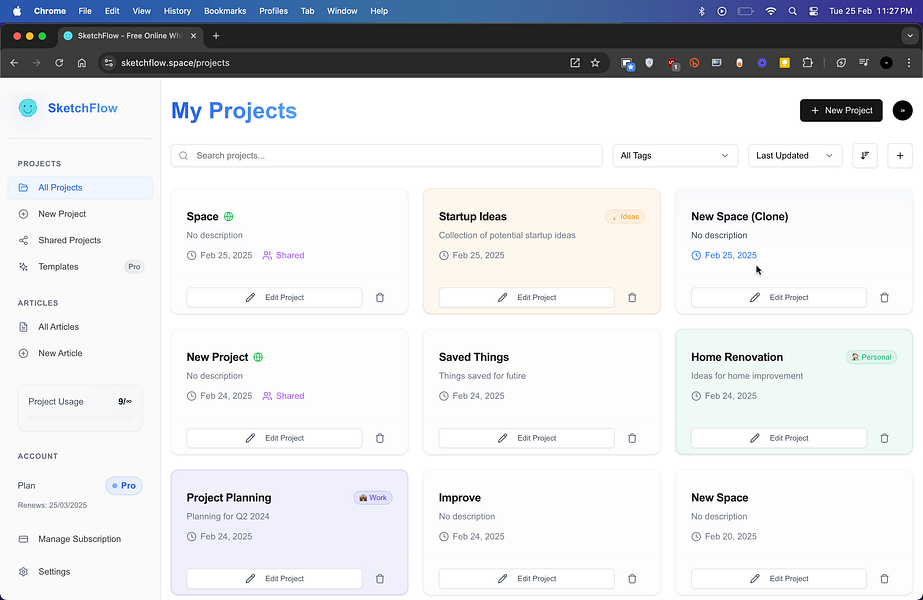Click Manage Subscription link
The height and width of the screenshot is (600, 923).
[x=79, y=539]
